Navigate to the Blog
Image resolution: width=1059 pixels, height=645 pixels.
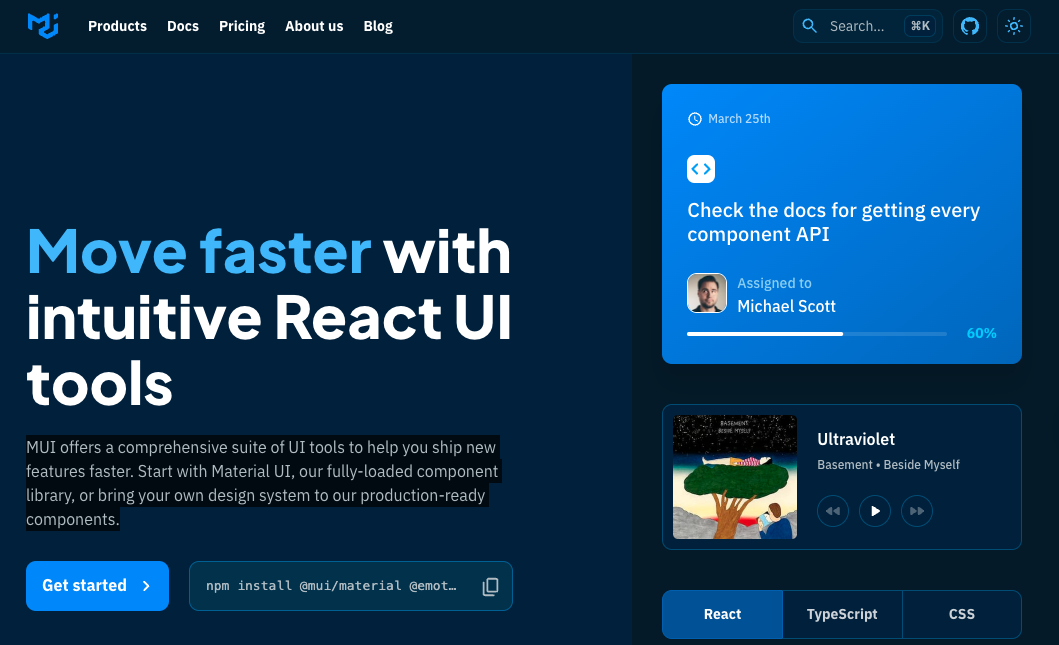coord(378,26)
